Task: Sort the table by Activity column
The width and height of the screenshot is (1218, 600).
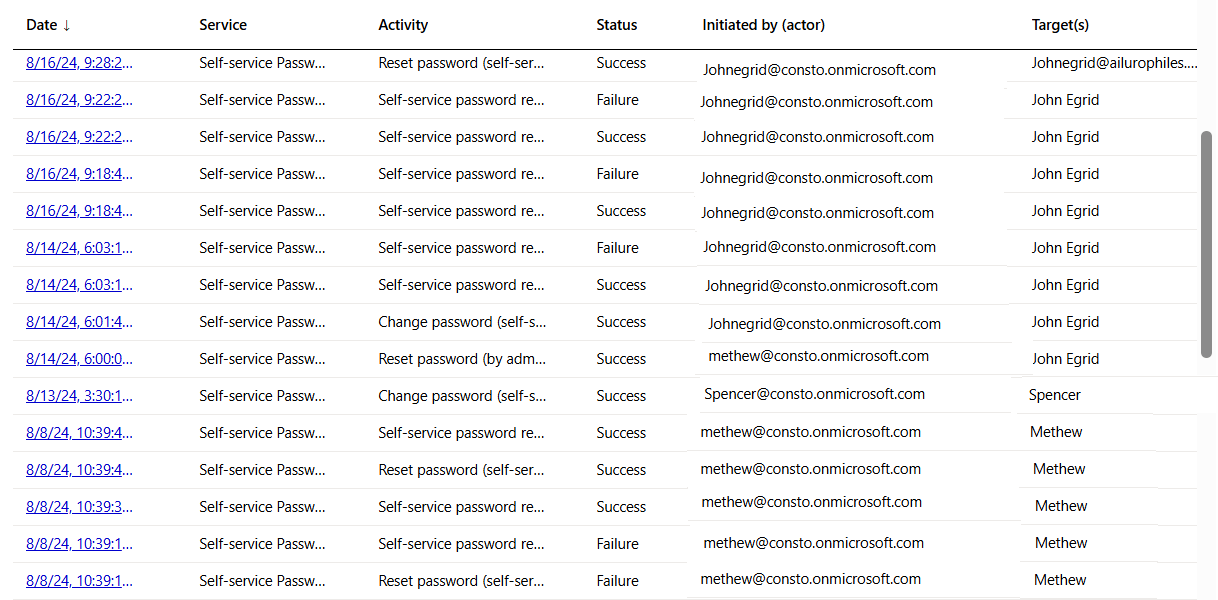Action: point(404,24)
